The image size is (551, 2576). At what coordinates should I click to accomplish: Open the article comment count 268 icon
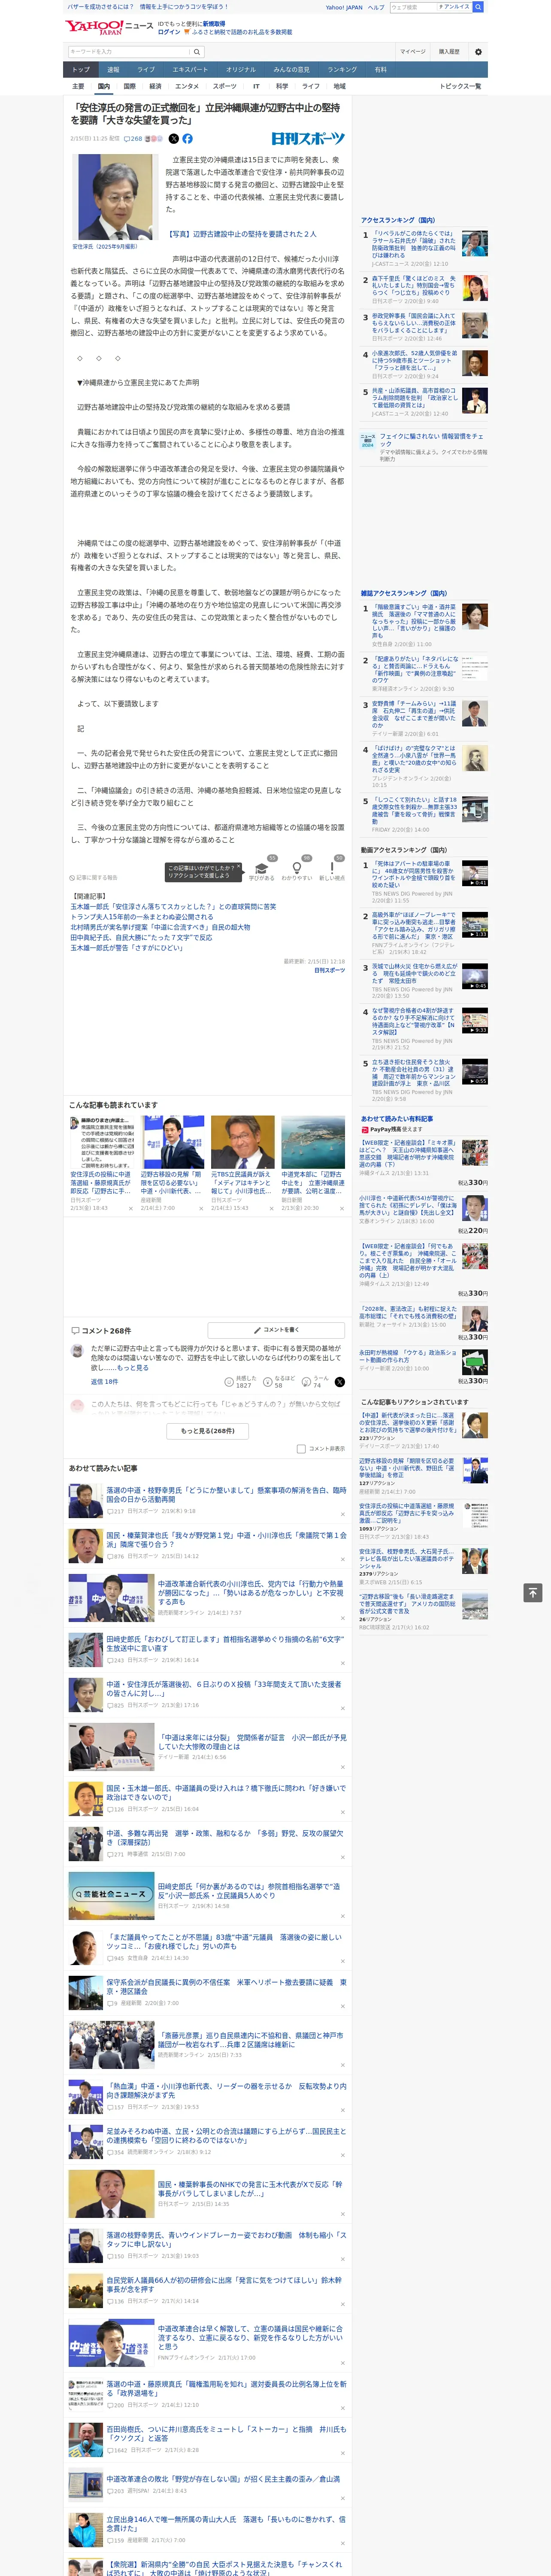[133, 139]
